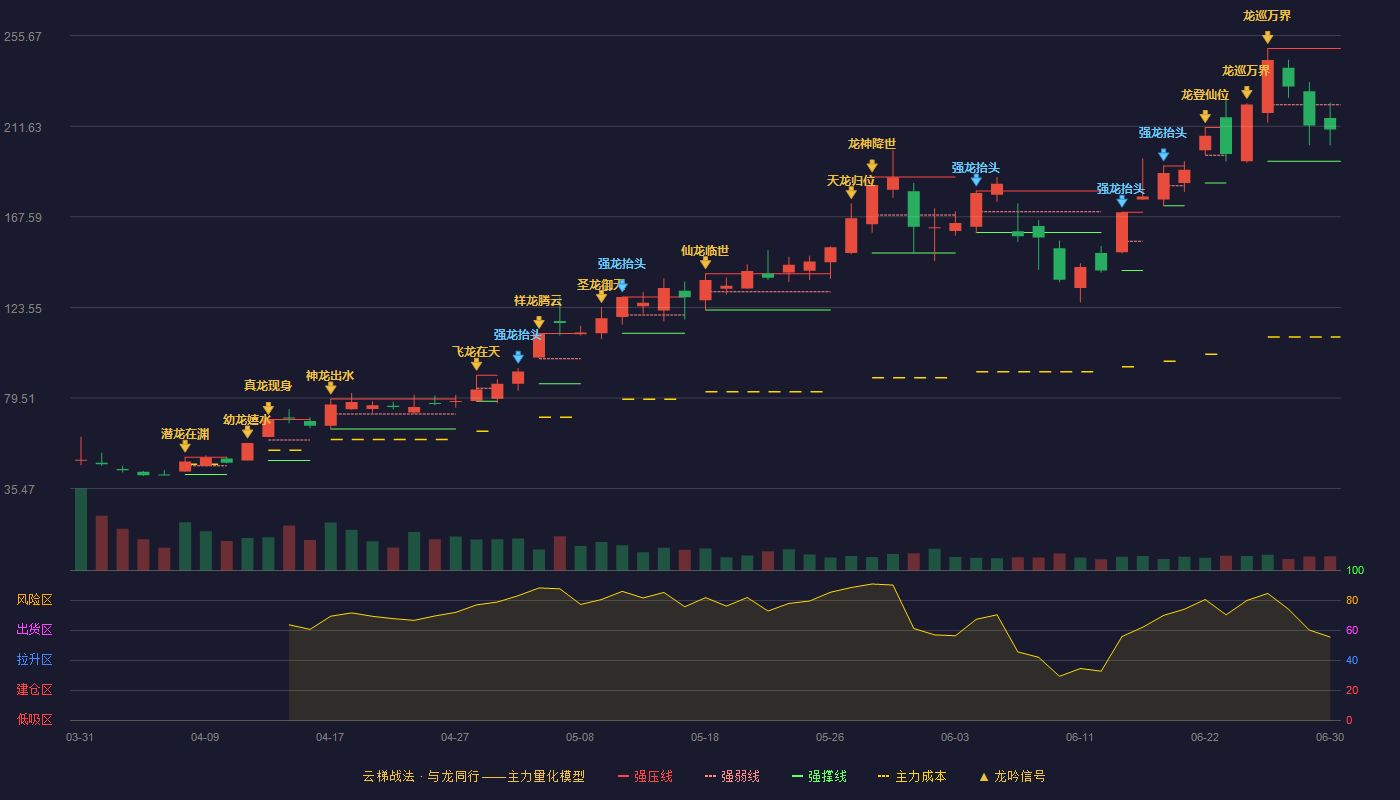Screen dimensions: 1400x800
Task: Click the 06-11 date axis label
Action: 1080,737
